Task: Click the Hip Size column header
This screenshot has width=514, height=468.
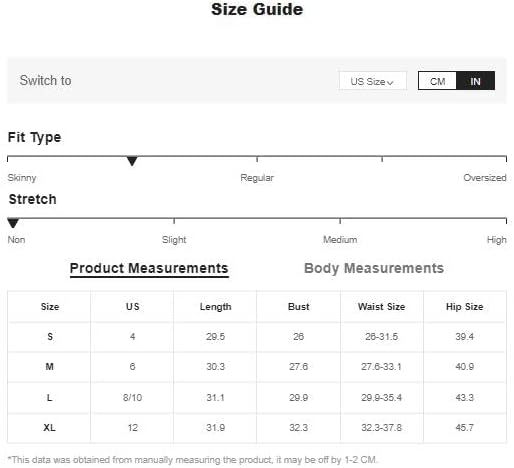Action: tap(464, 307)
